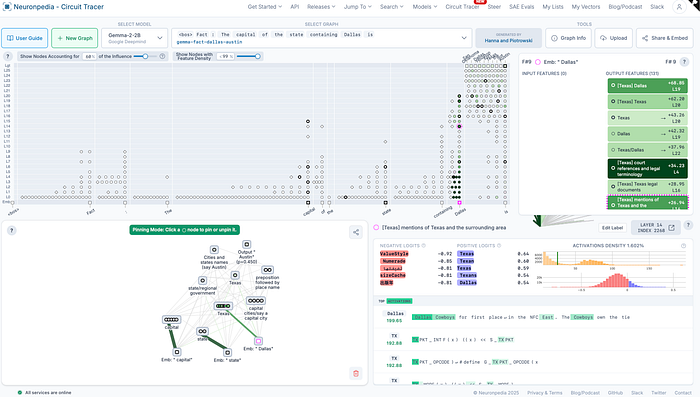
Task: Click Share & Embed
Action: (665, 38)
